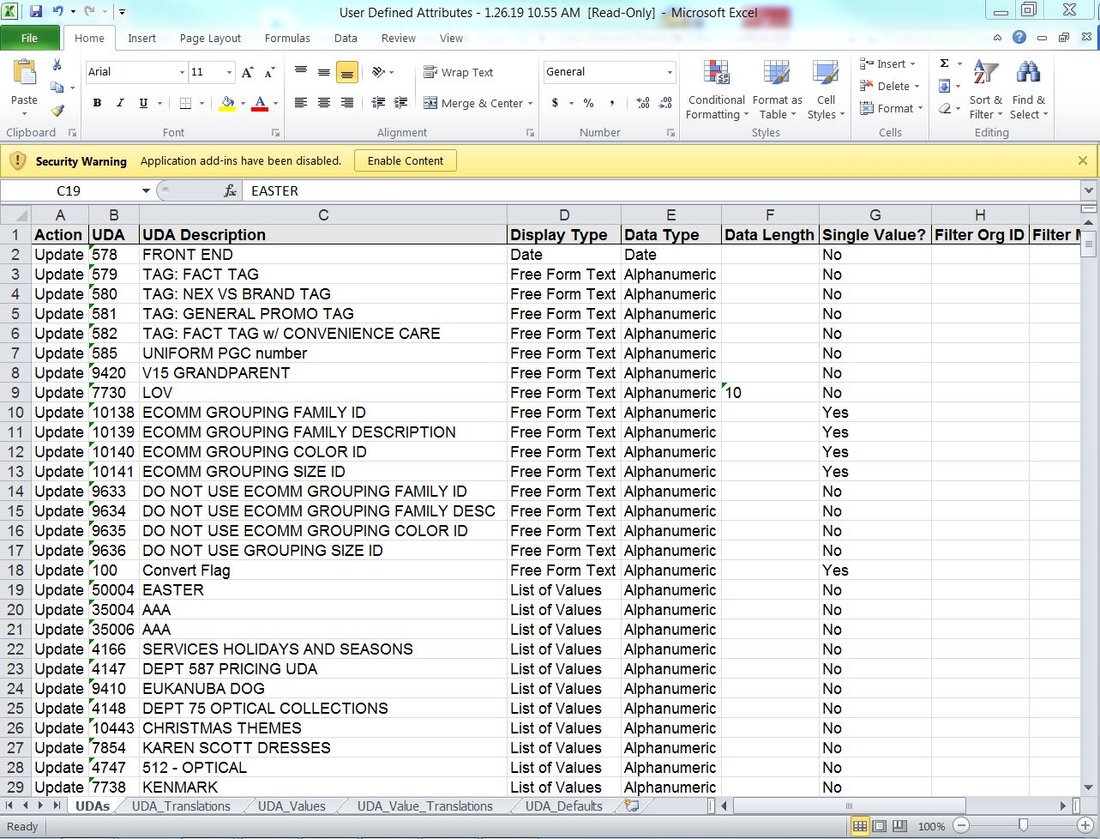Open the UDA_Values sheet tab

tap(291, 806)
